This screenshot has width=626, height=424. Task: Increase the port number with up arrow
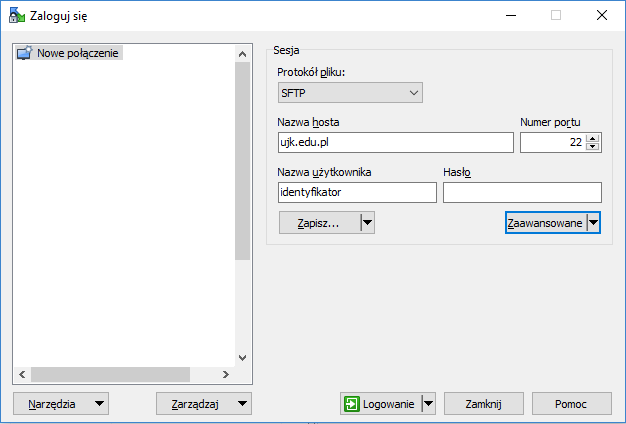(x=593, y=138)
